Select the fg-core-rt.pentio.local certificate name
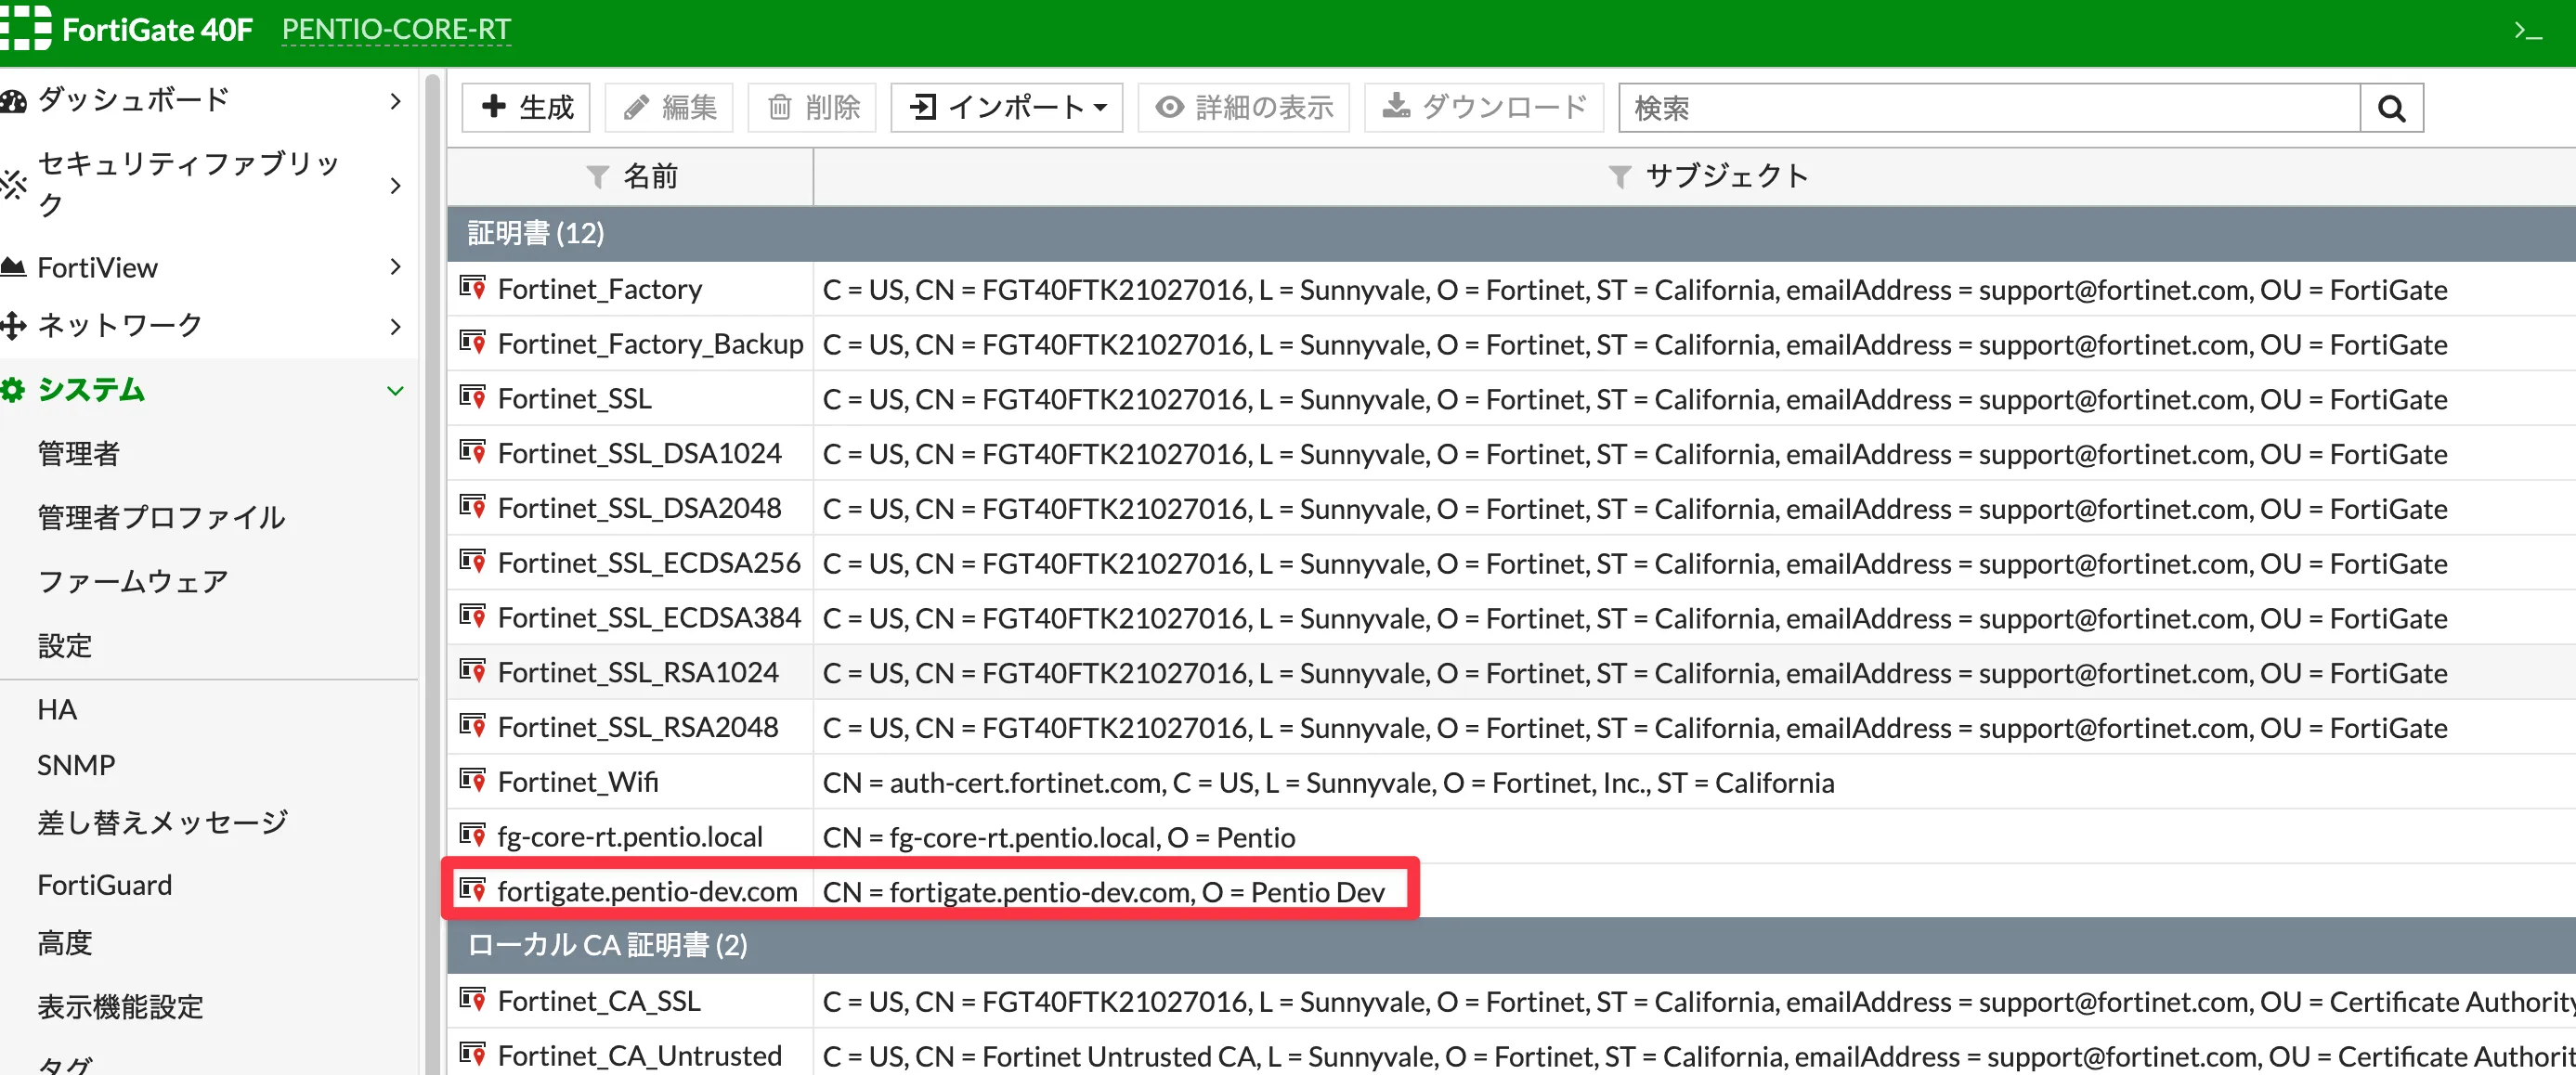Image resolution: width=2576 pixels, height=1075 pixels. point(630,837)
